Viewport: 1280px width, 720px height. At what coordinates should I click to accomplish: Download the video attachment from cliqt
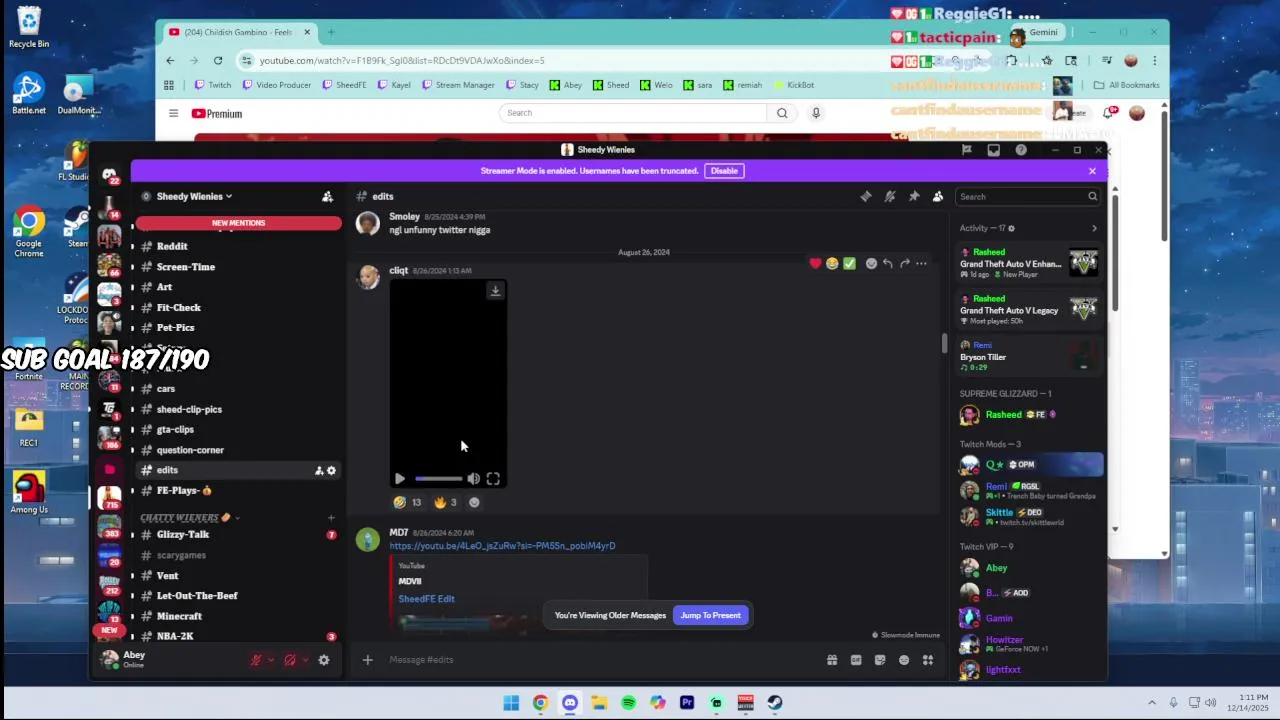[495, 291]
